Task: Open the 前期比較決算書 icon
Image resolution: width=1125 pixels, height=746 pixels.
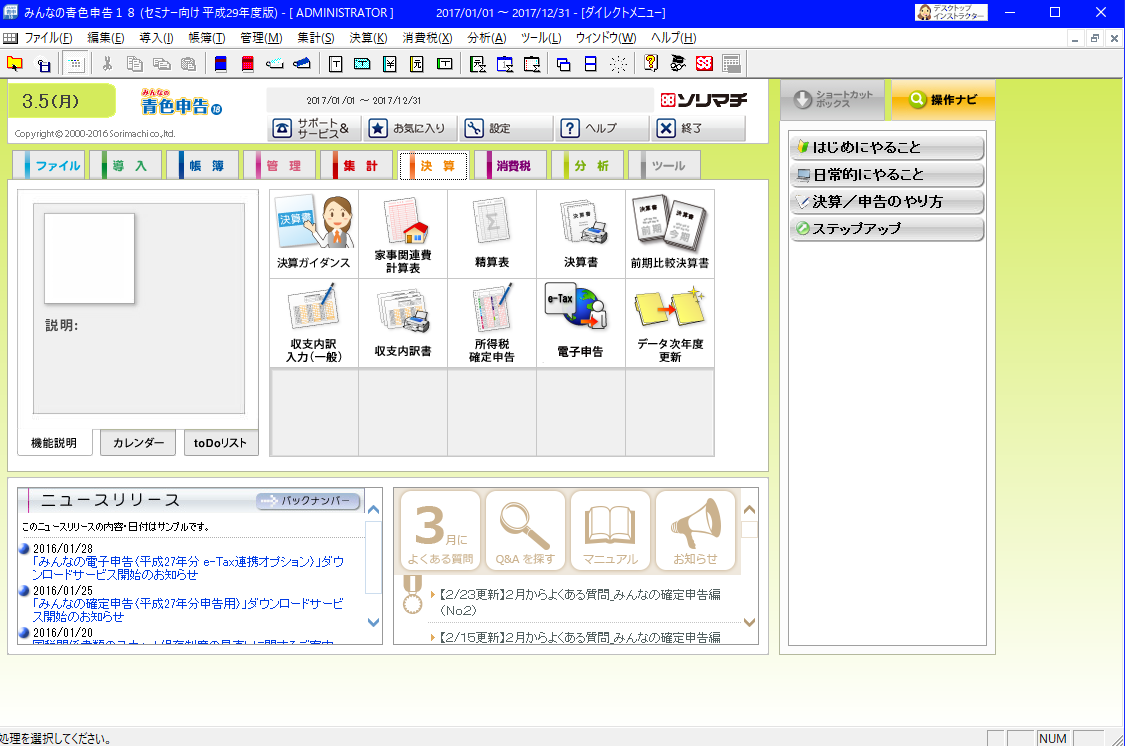Action: coord(669,234)
